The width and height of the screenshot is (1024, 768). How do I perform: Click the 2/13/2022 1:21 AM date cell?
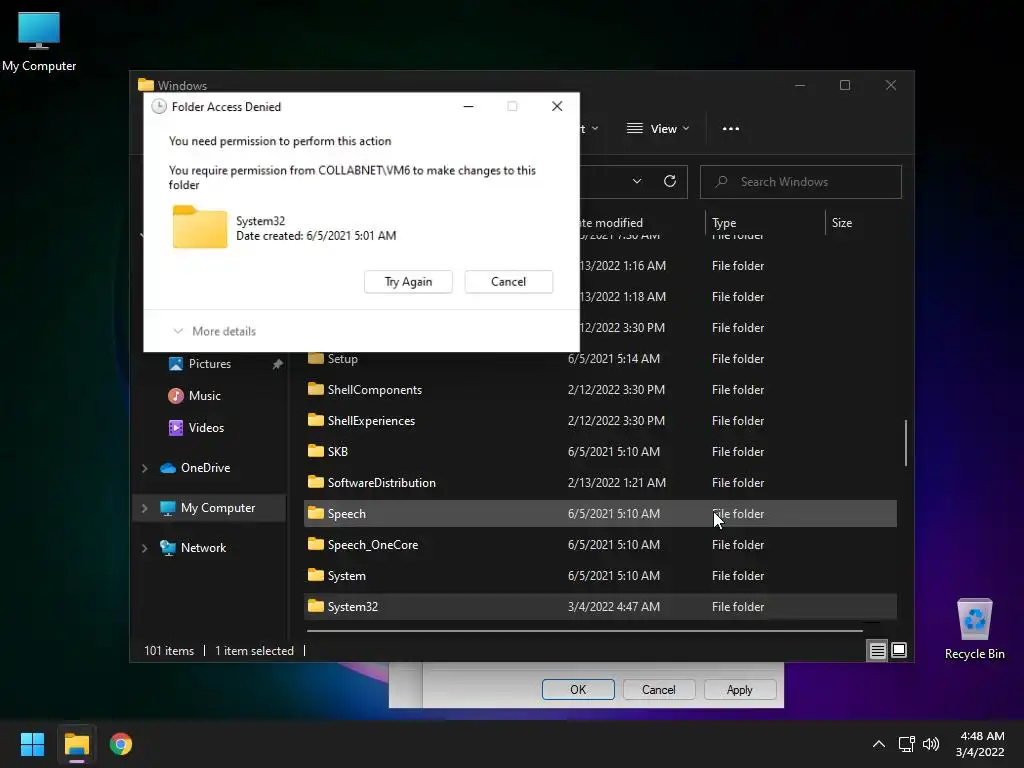tap(616, 483)
